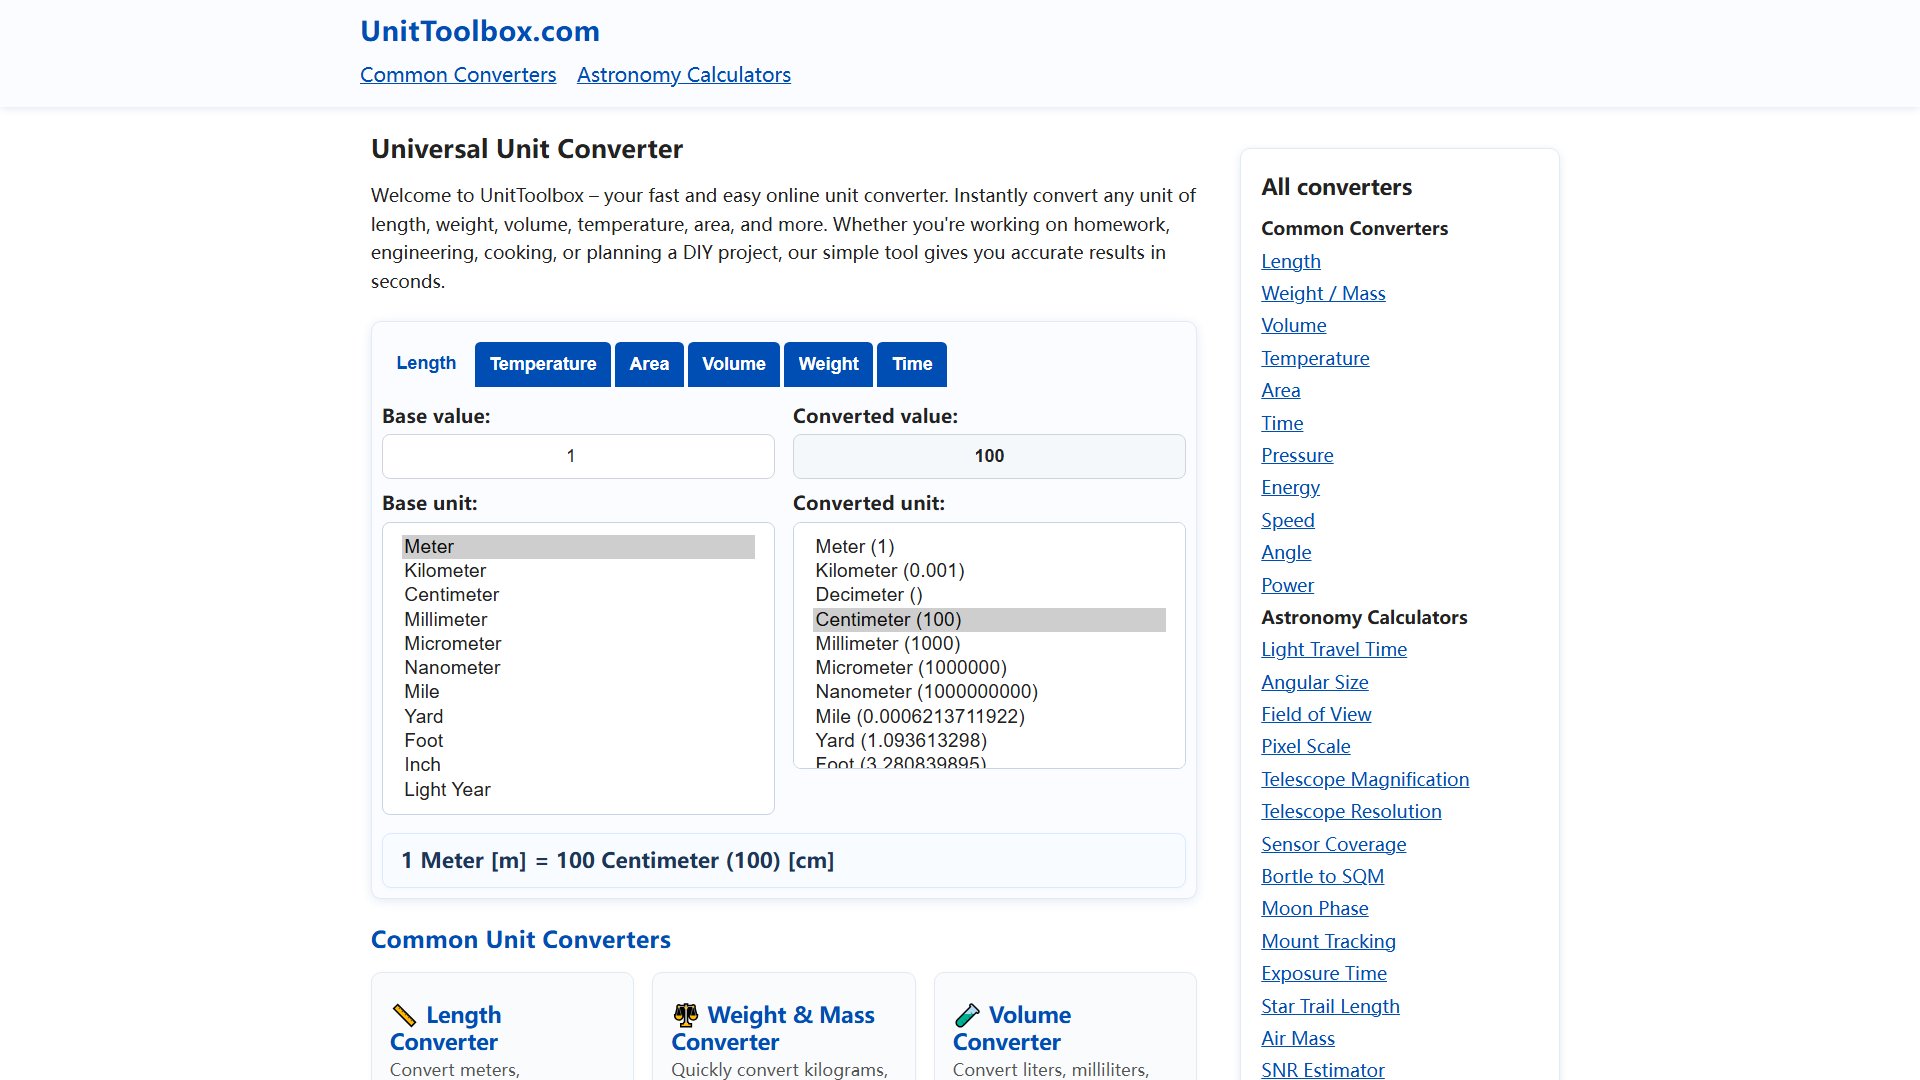Open the sidebar Temperature link
Viewport: 1920px width, 1080px height.
[1315, 359]
